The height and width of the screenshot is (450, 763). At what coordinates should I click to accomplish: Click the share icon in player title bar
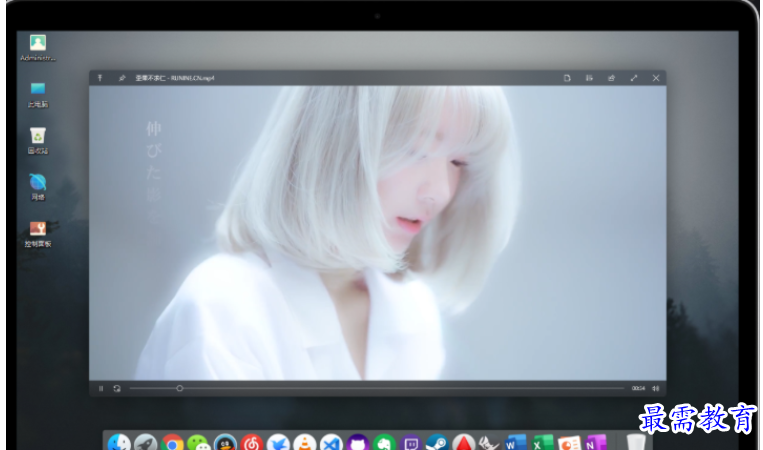[612, 78]
